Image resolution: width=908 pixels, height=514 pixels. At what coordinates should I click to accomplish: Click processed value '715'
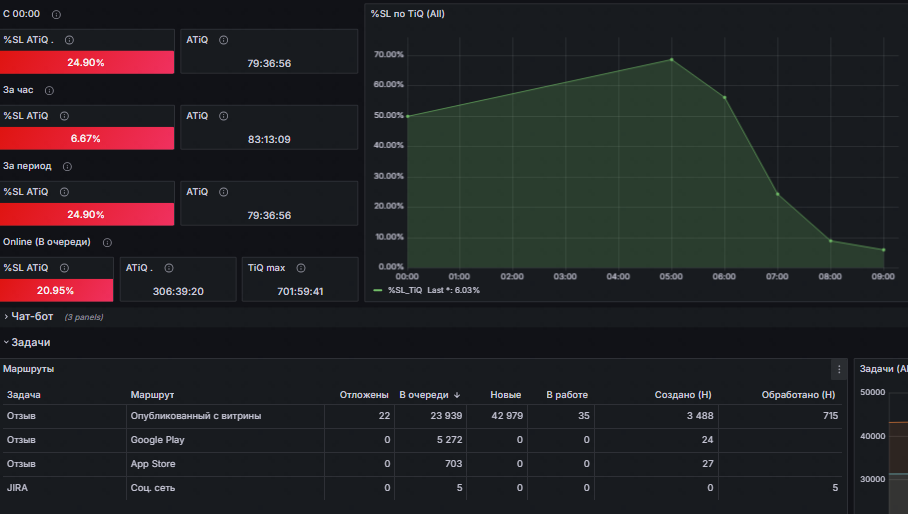(x=830, y=416)
